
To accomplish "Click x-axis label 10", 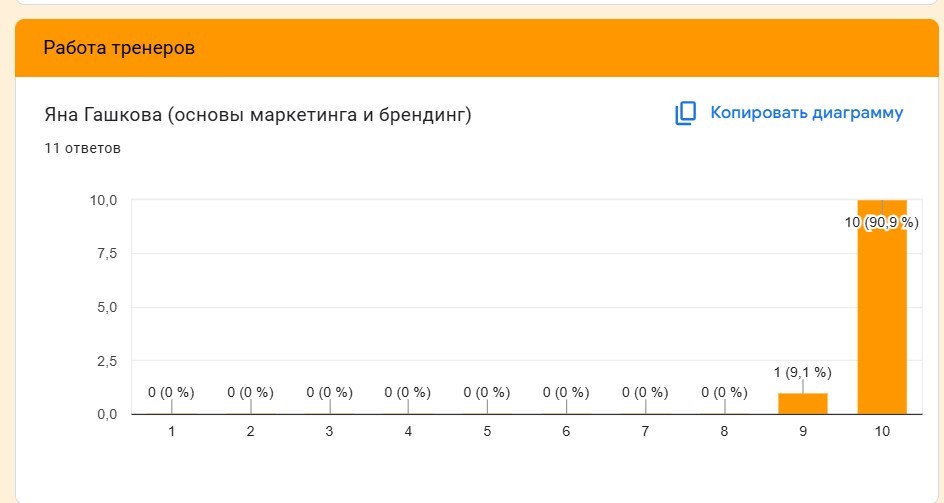I will coord(882,431).
